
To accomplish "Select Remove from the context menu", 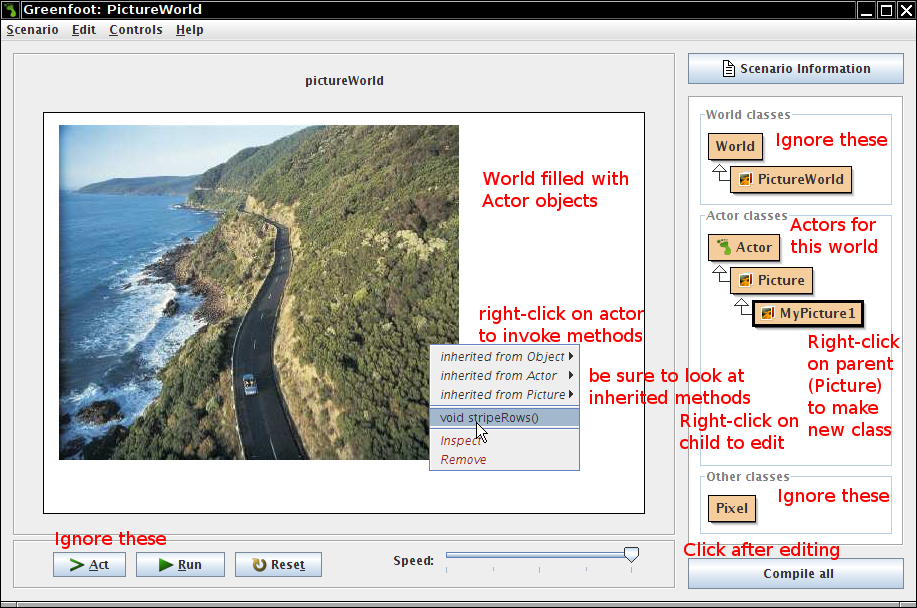I will pyautogui.click(x=463, y=460).
